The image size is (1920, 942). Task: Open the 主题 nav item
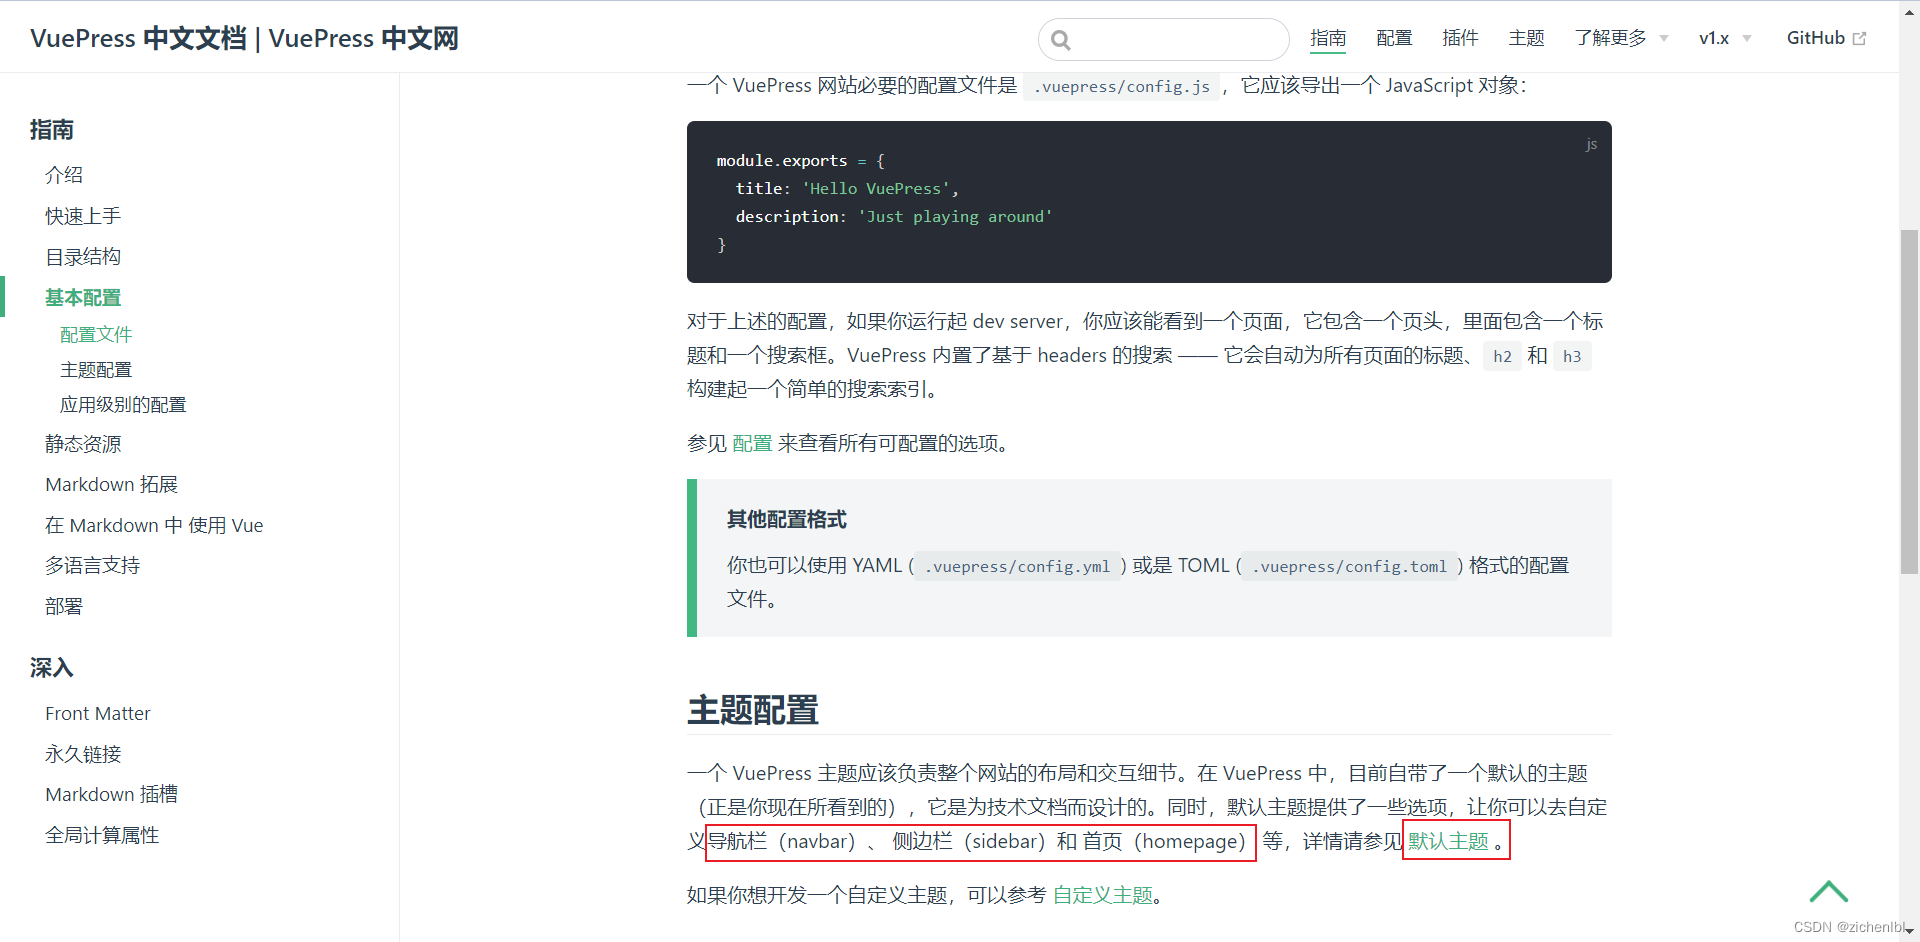pyautogui.click(x=1526, y=38)
